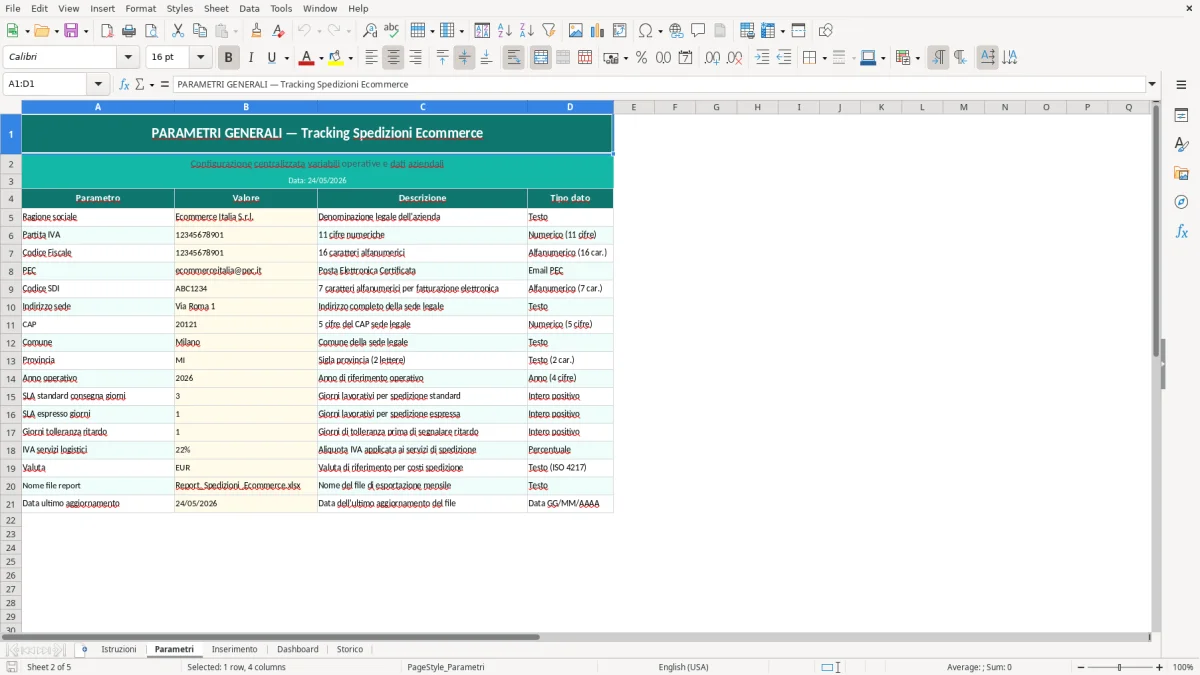Expand the Name Box dropdown arrow
Image resolution: width=1200 pixels, height=675 pixels.
tap(98, 84)
